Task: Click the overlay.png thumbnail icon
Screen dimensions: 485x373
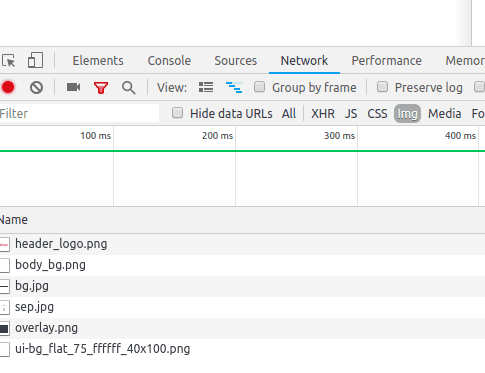Action: (4, 329)
